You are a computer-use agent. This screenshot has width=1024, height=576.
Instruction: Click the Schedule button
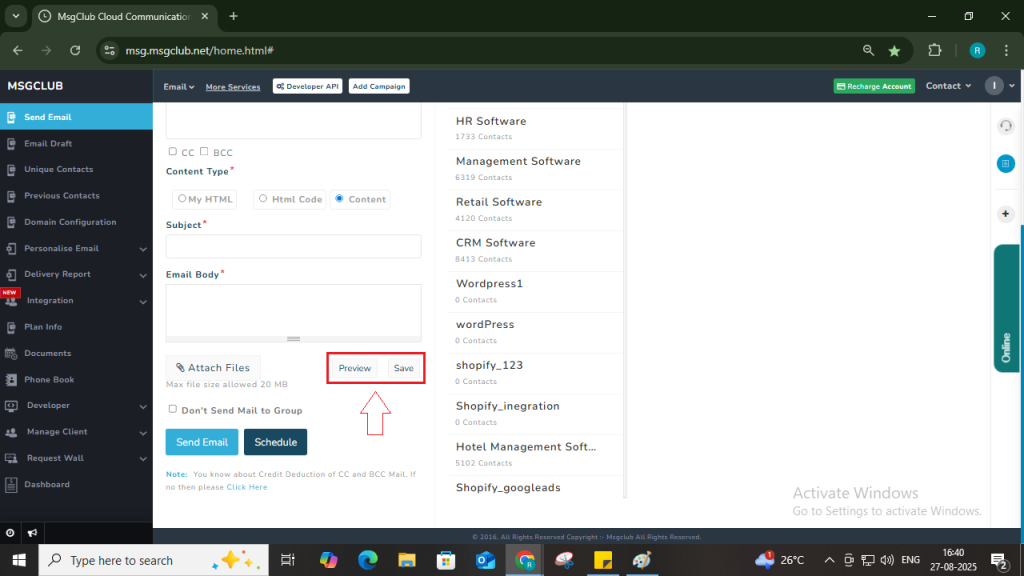point(276,442)
